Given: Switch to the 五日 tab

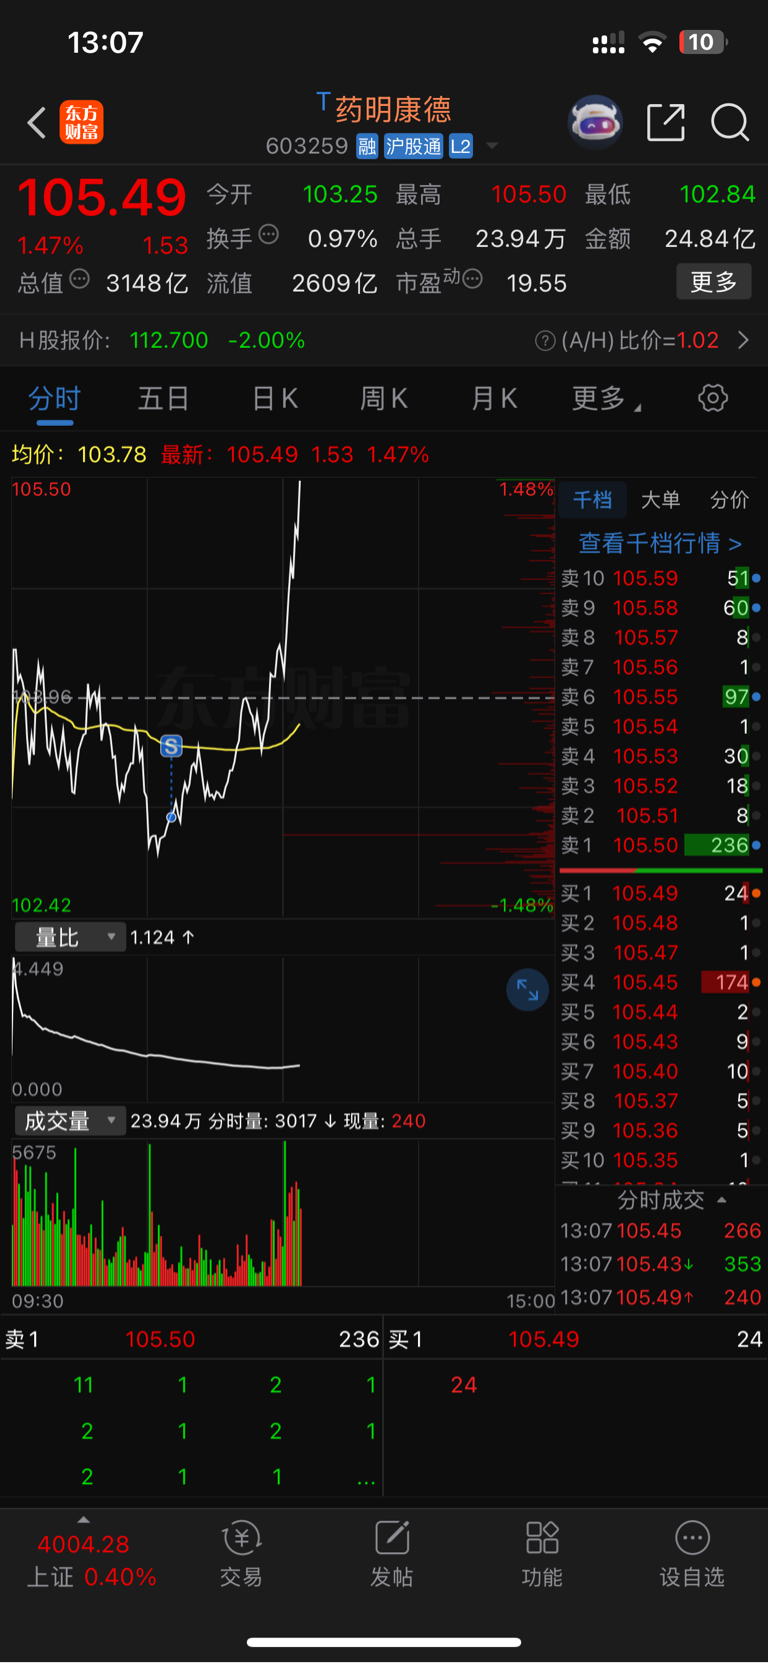Looking at the screenshot, I should (x=163, y=398).
